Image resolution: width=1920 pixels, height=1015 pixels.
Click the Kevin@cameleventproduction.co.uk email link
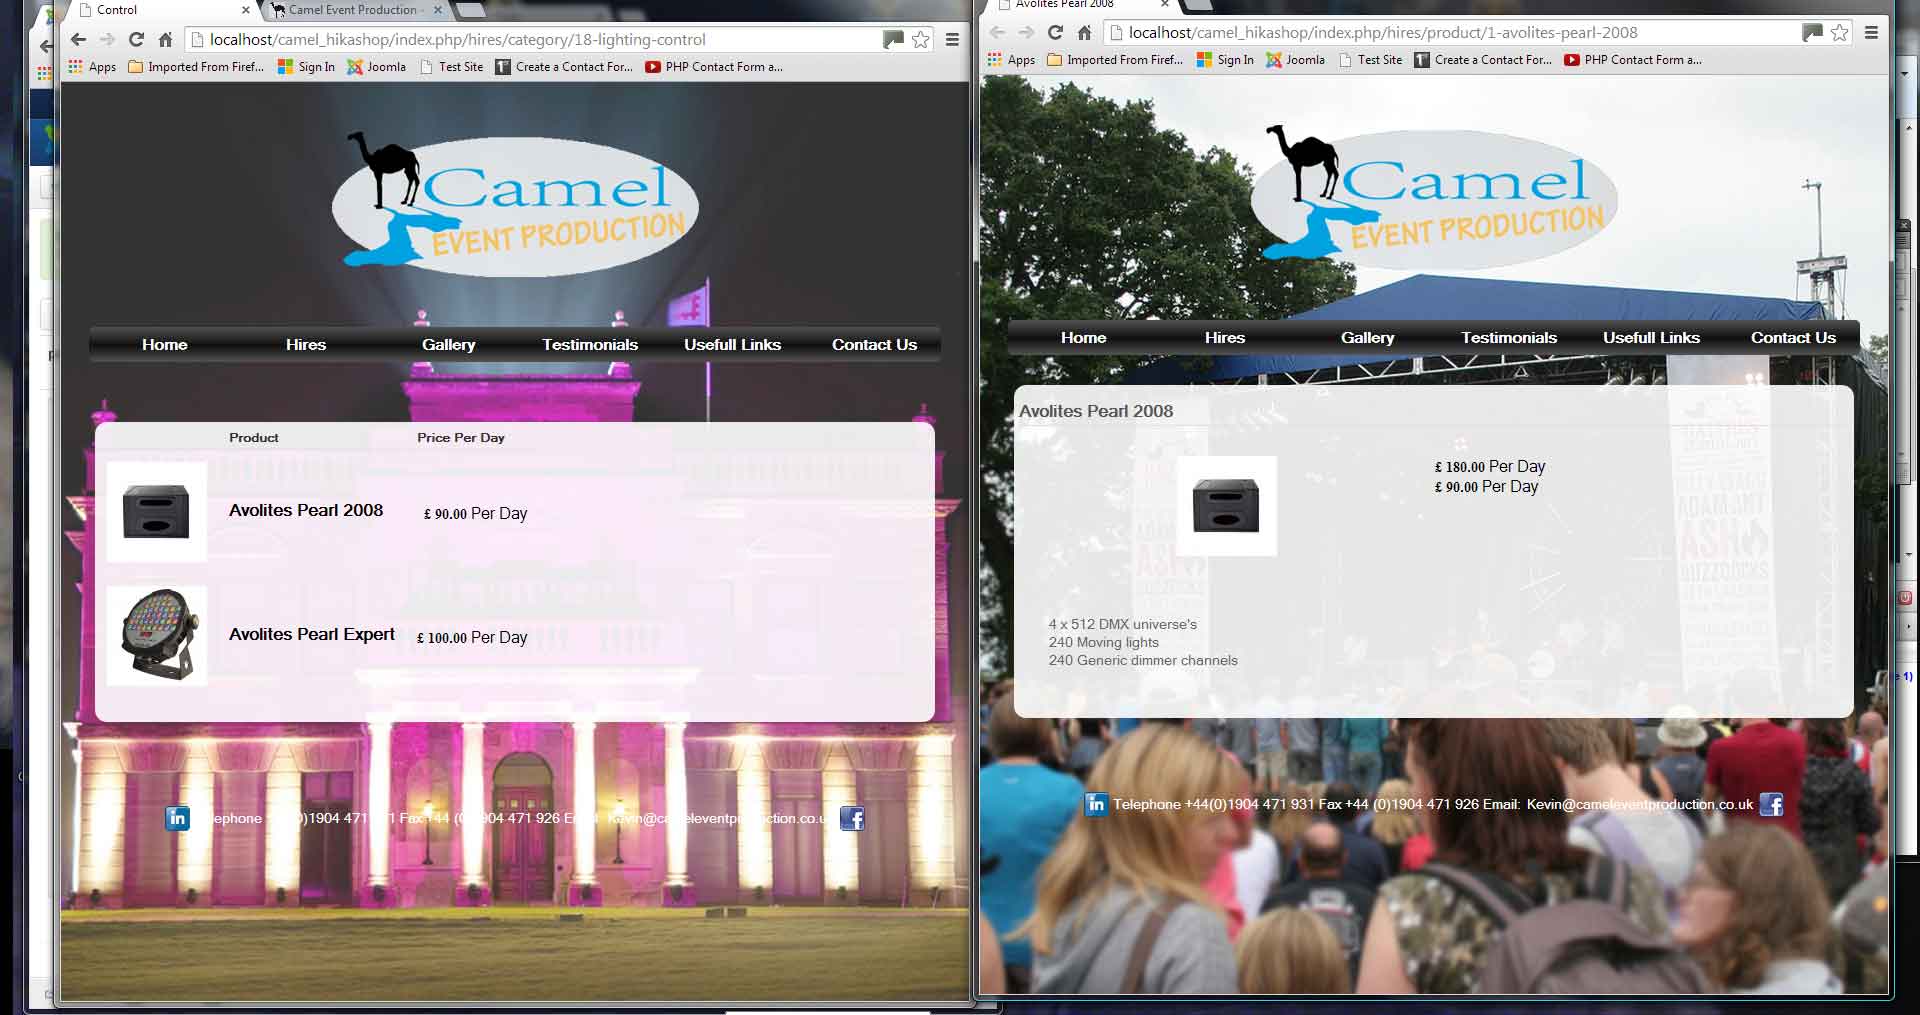point(1640,804)
